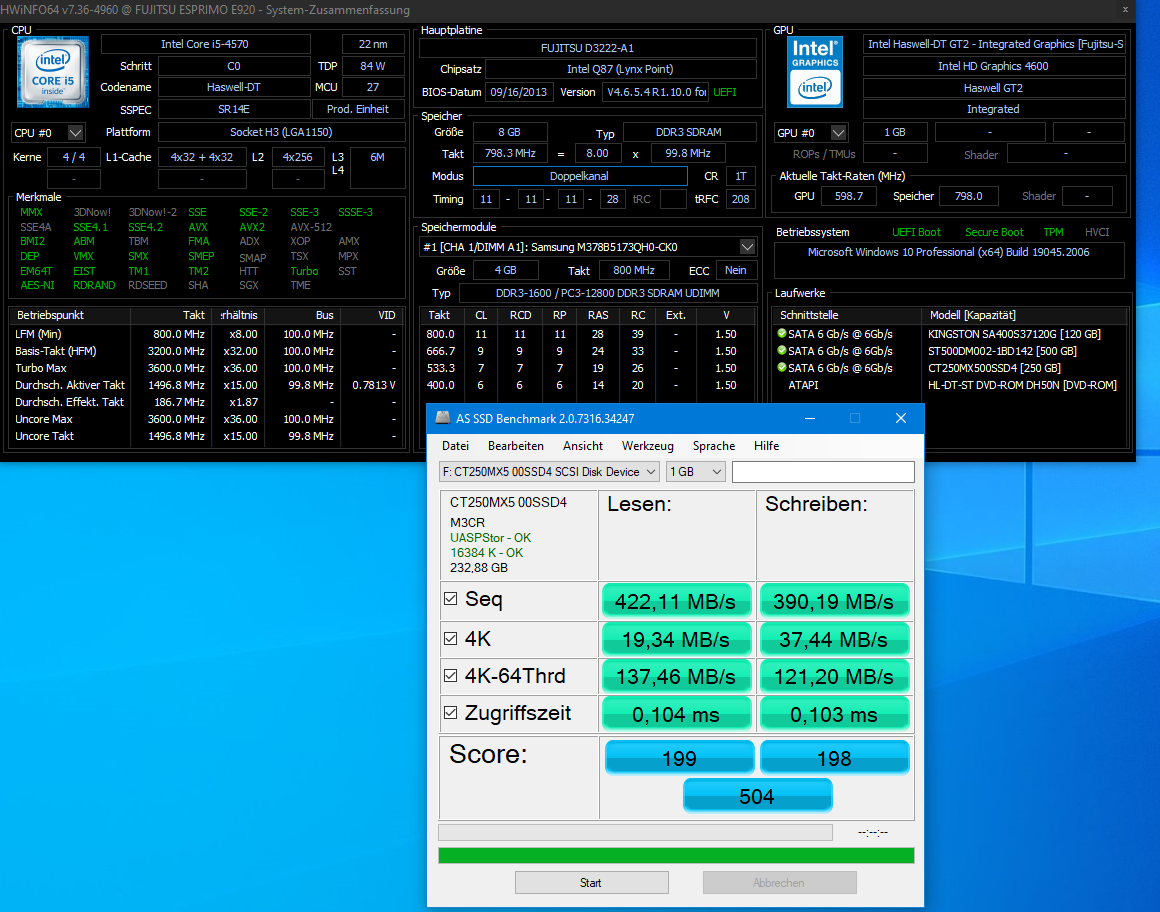Open the CPU #0 selector dropdown

pyautogui.click(x=48, y=132)
